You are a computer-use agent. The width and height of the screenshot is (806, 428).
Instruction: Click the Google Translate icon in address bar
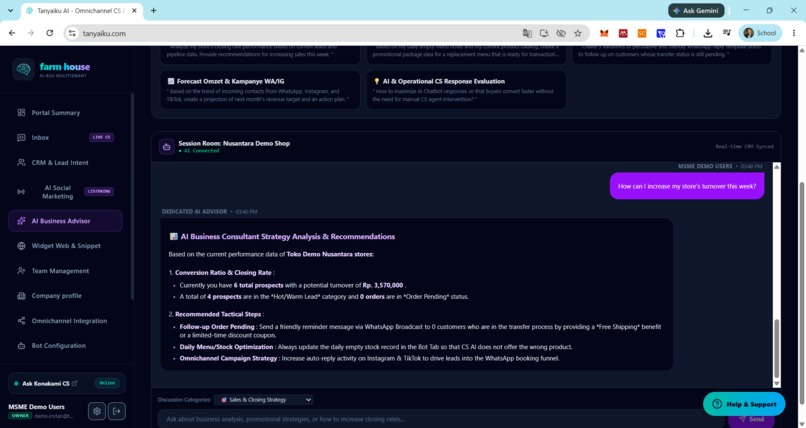[x=527, y=33]
